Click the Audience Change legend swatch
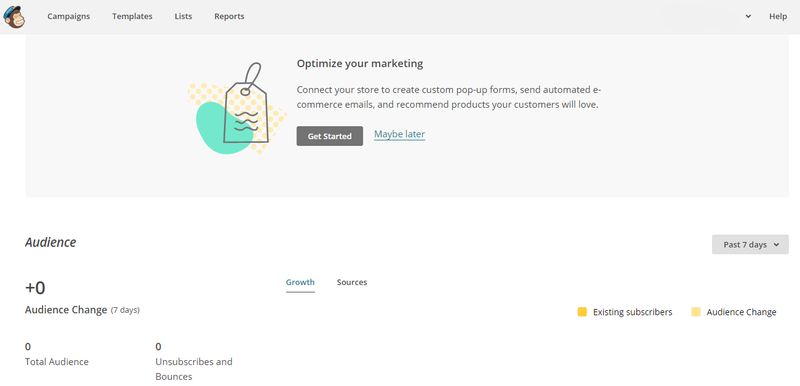This screenshot has width=800, height=386. pos(696,312)
